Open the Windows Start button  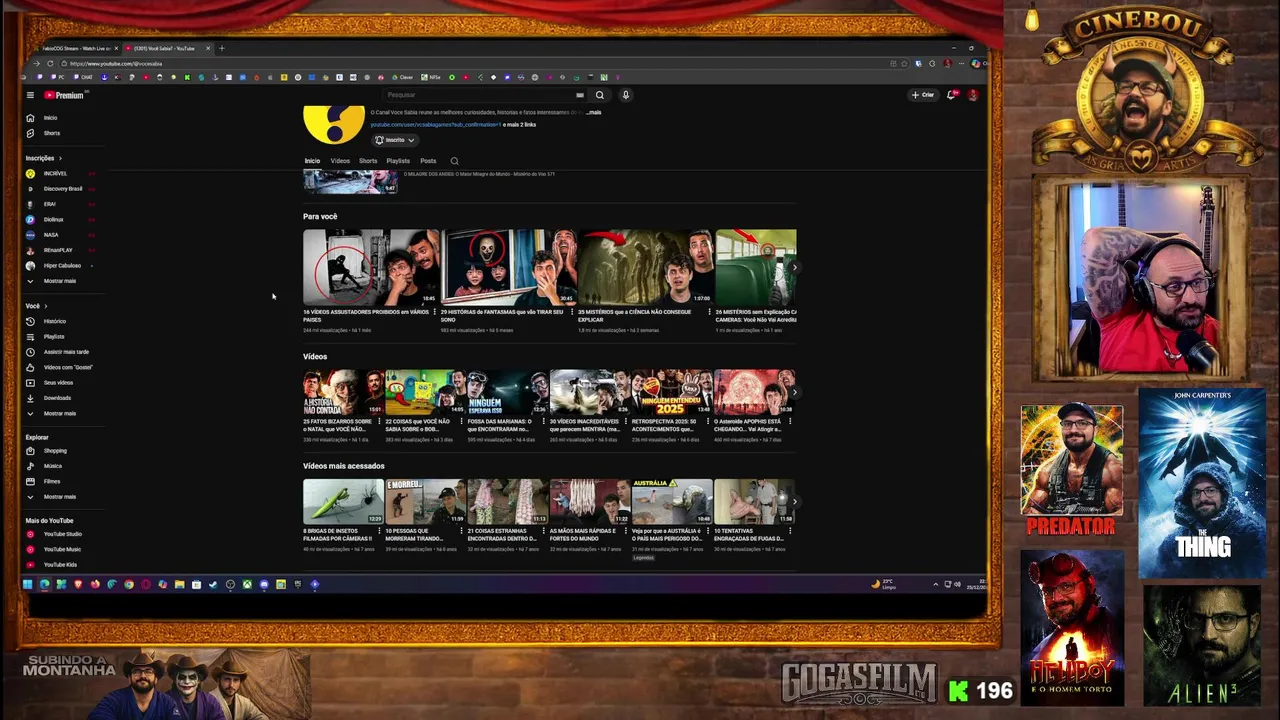click(x=27, y=584)
